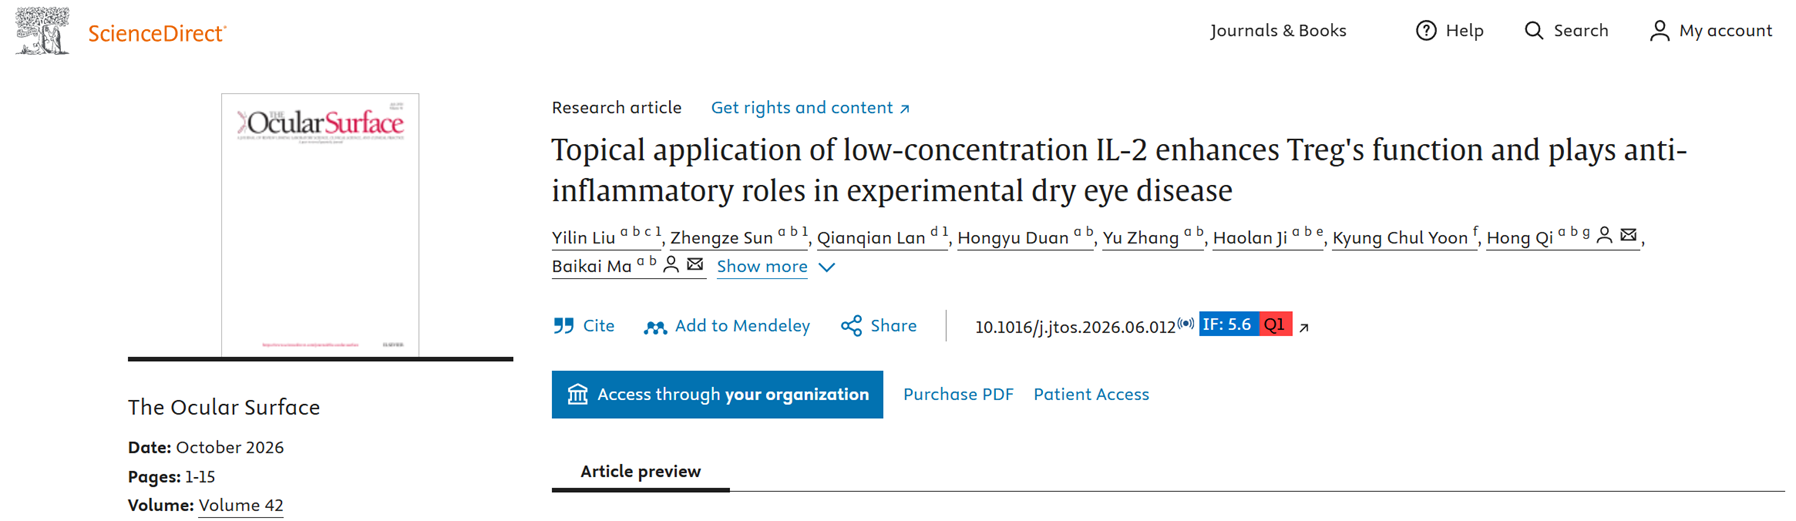The image size is (1796, 521).
Task: Click the Share icon
Action: (851, 326)
